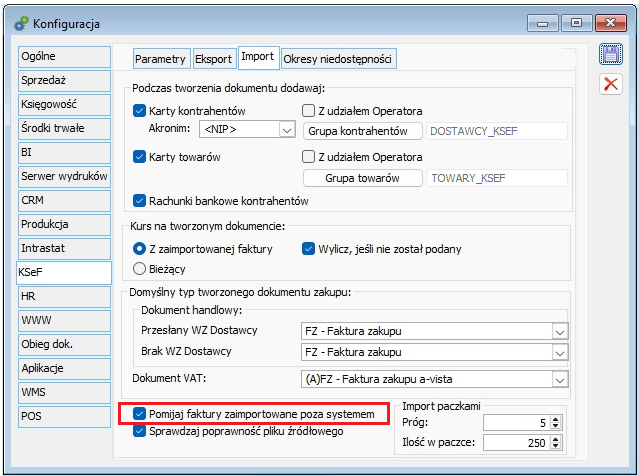Increase Ilość w paczce with up arrow
The image size is (639, 476).
pos(555,439)
